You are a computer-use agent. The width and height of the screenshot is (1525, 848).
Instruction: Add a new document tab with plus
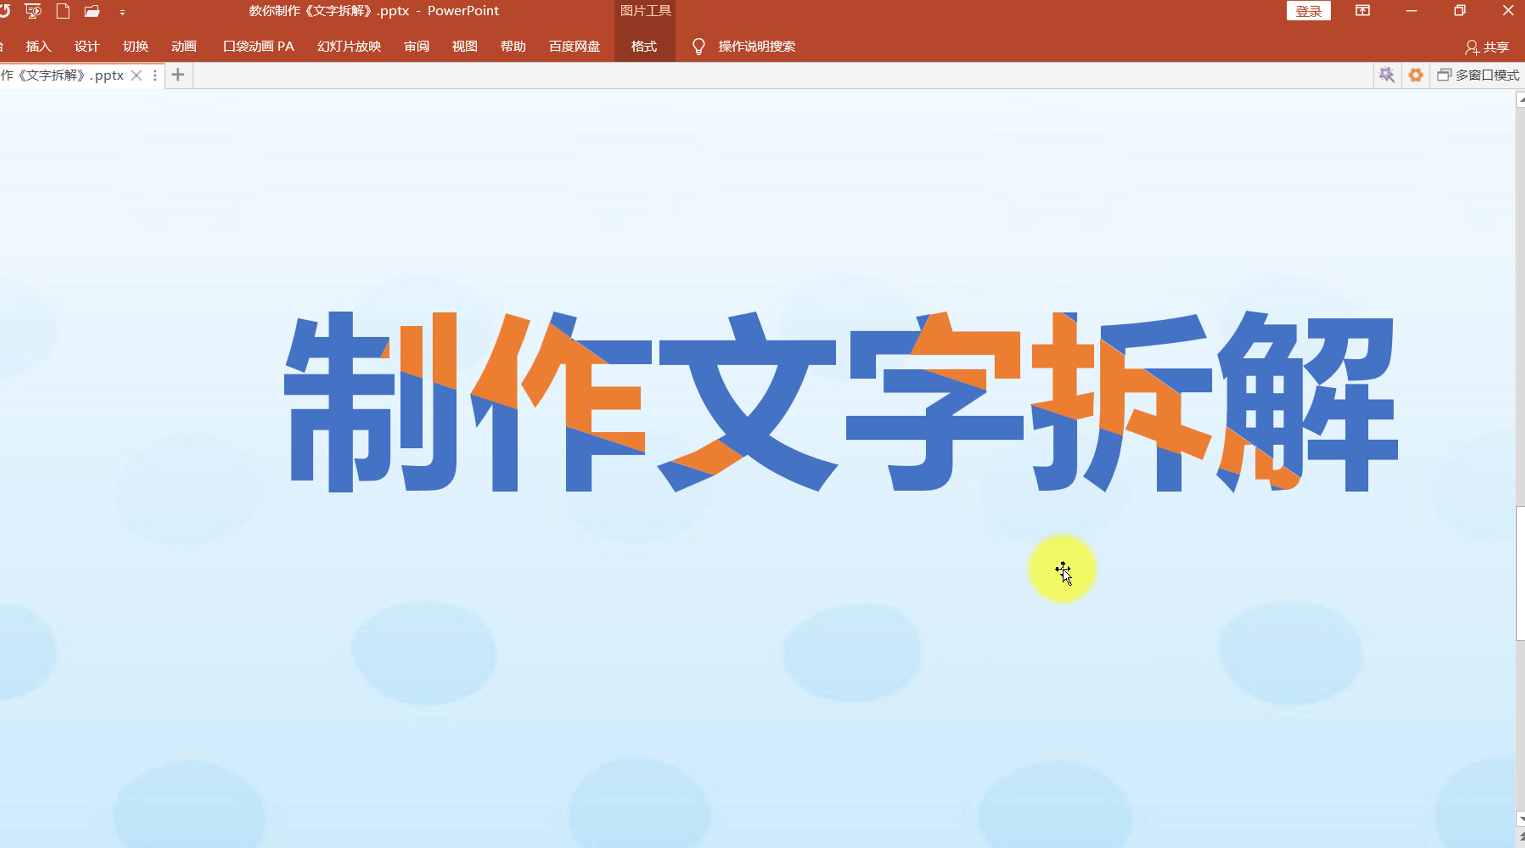[x=178, y=75]
